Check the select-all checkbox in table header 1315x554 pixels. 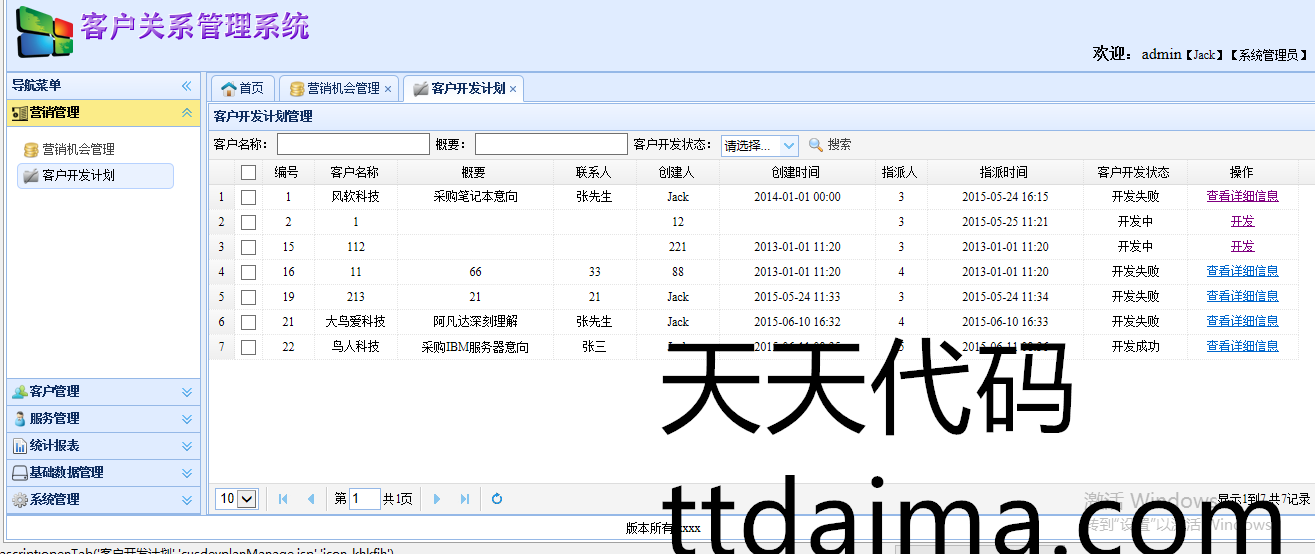click(248, 172)
